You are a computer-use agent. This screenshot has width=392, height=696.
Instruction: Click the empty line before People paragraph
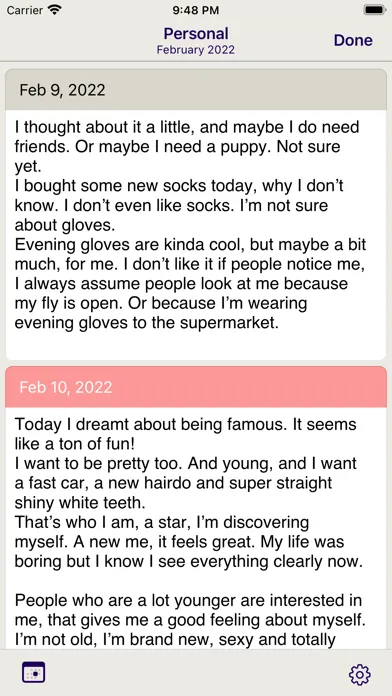pyautogui.click(x=196, y=581)
